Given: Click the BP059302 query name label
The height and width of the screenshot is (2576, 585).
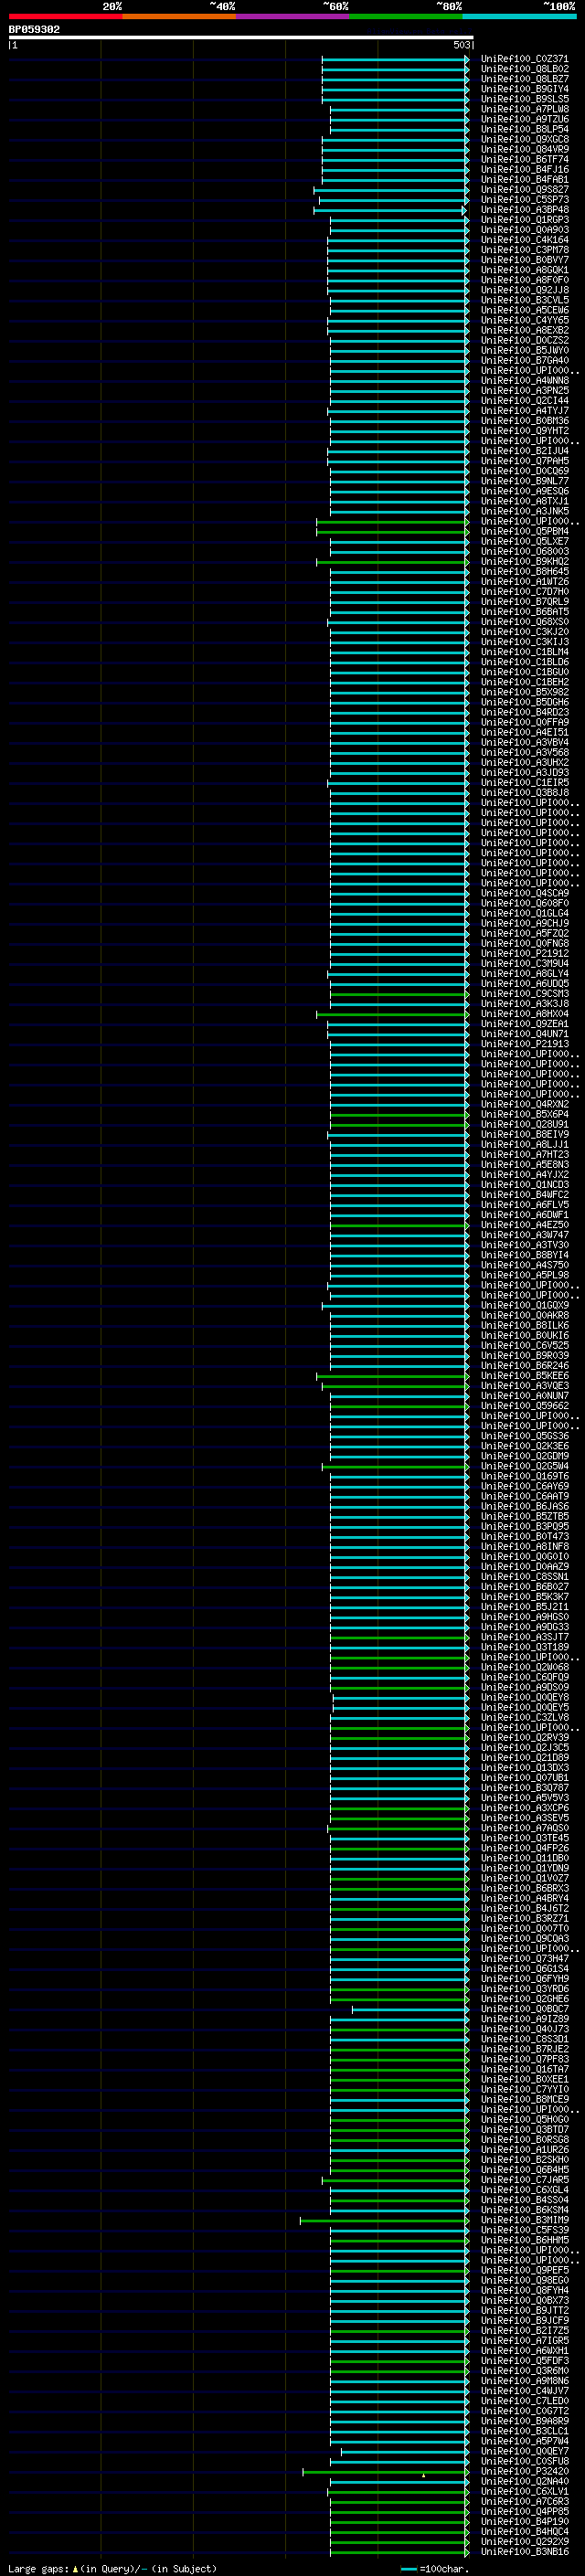Looking at the screenshot, I should click(34, 29).
